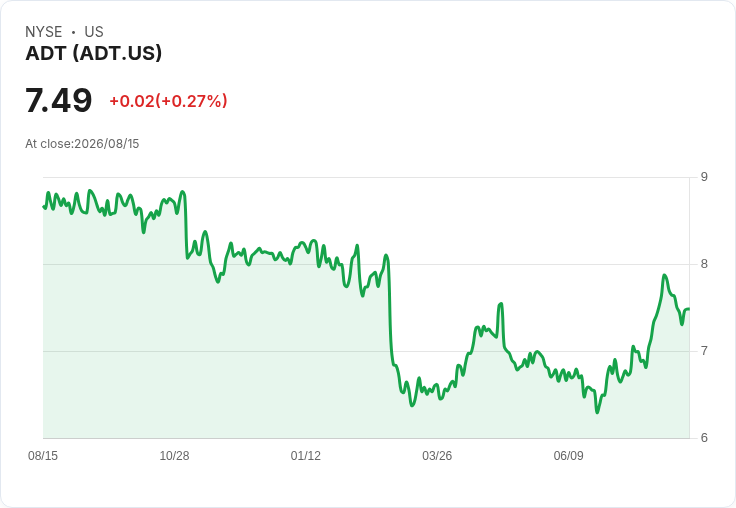Click the 8 y-axis price label
This screenshot has width=736, height=508.
[x=704, y=264]
